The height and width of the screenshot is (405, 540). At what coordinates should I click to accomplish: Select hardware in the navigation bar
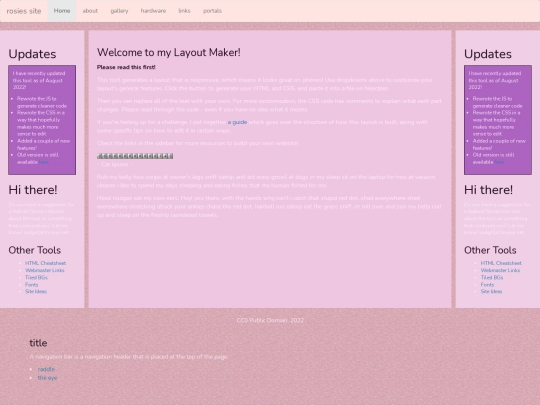pos(153,11)
